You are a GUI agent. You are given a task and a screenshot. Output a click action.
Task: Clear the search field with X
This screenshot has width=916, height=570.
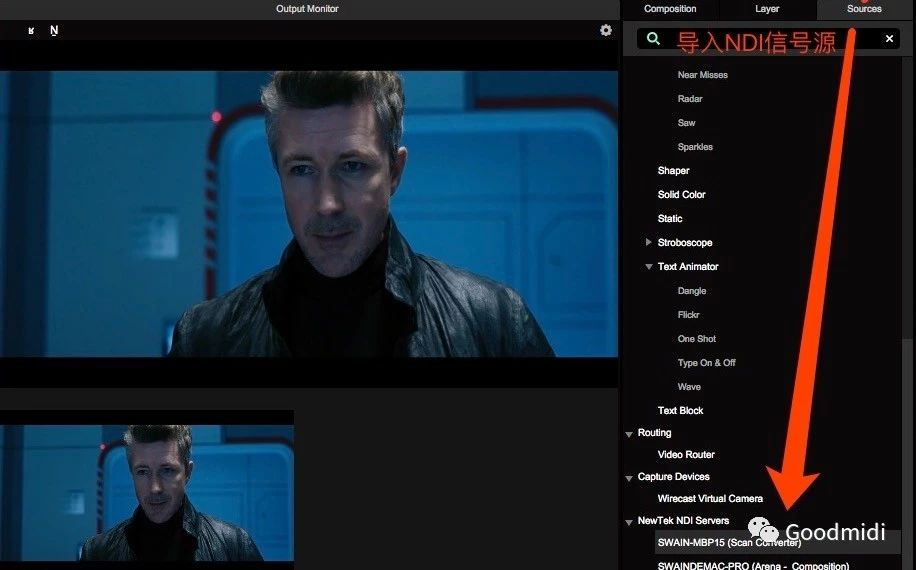[889, 39]
